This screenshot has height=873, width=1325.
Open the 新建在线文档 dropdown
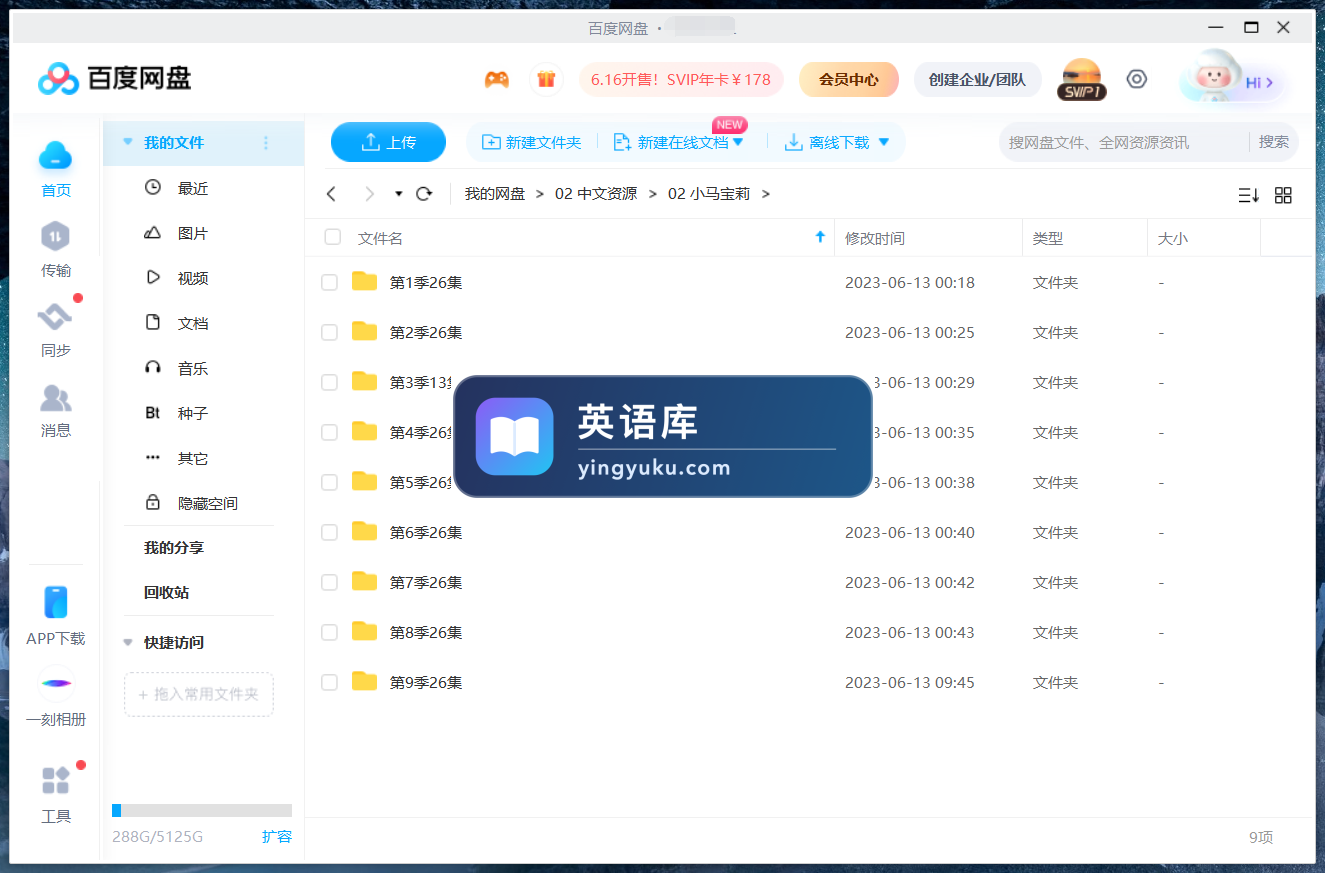[738, 142]
